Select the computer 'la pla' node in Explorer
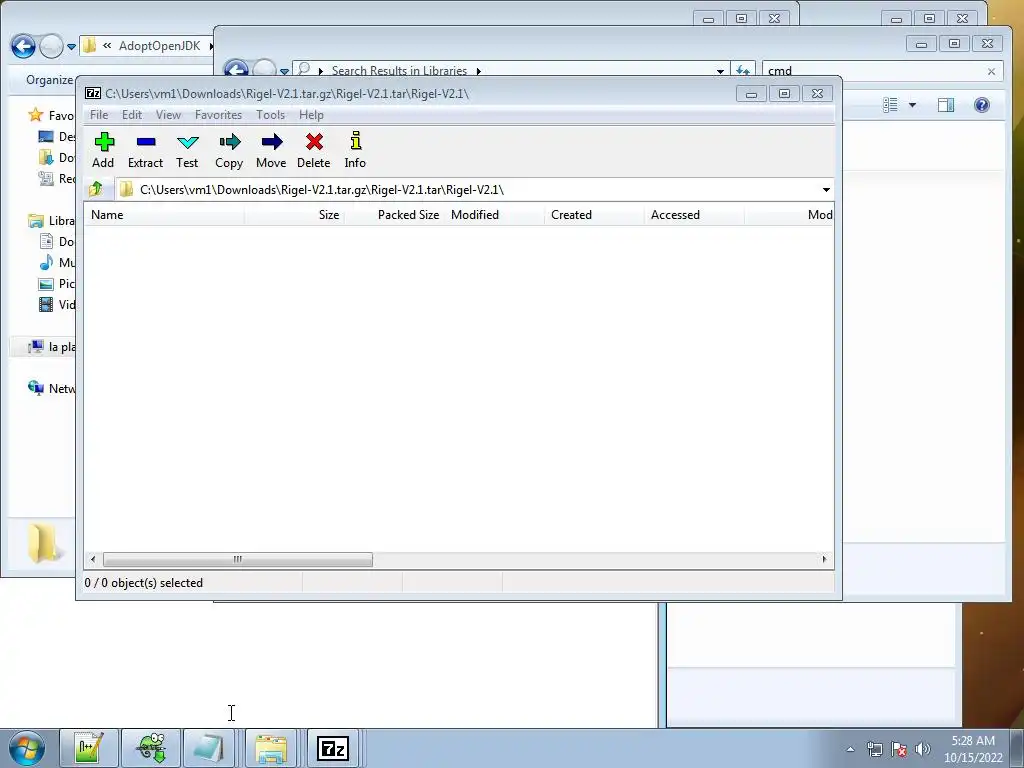 point(52,347)
